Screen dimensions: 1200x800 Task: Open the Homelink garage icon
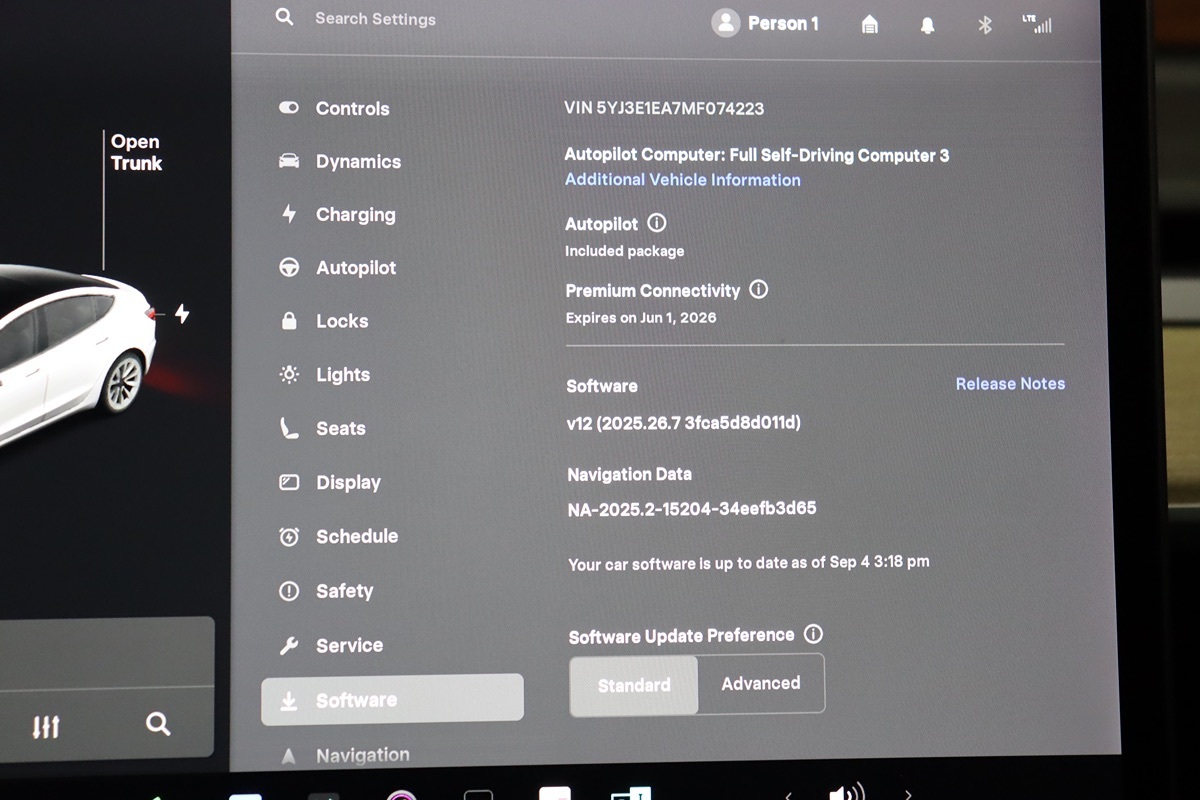click(x=870, y=25)
